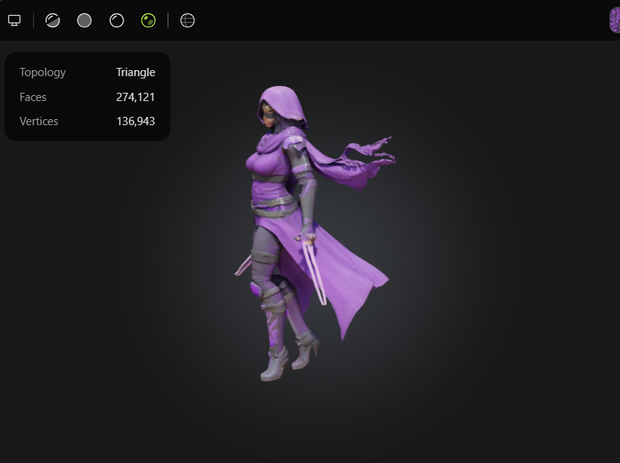Select the Faces label
This screenshot has width=620, height=463.
pos(33,97)
